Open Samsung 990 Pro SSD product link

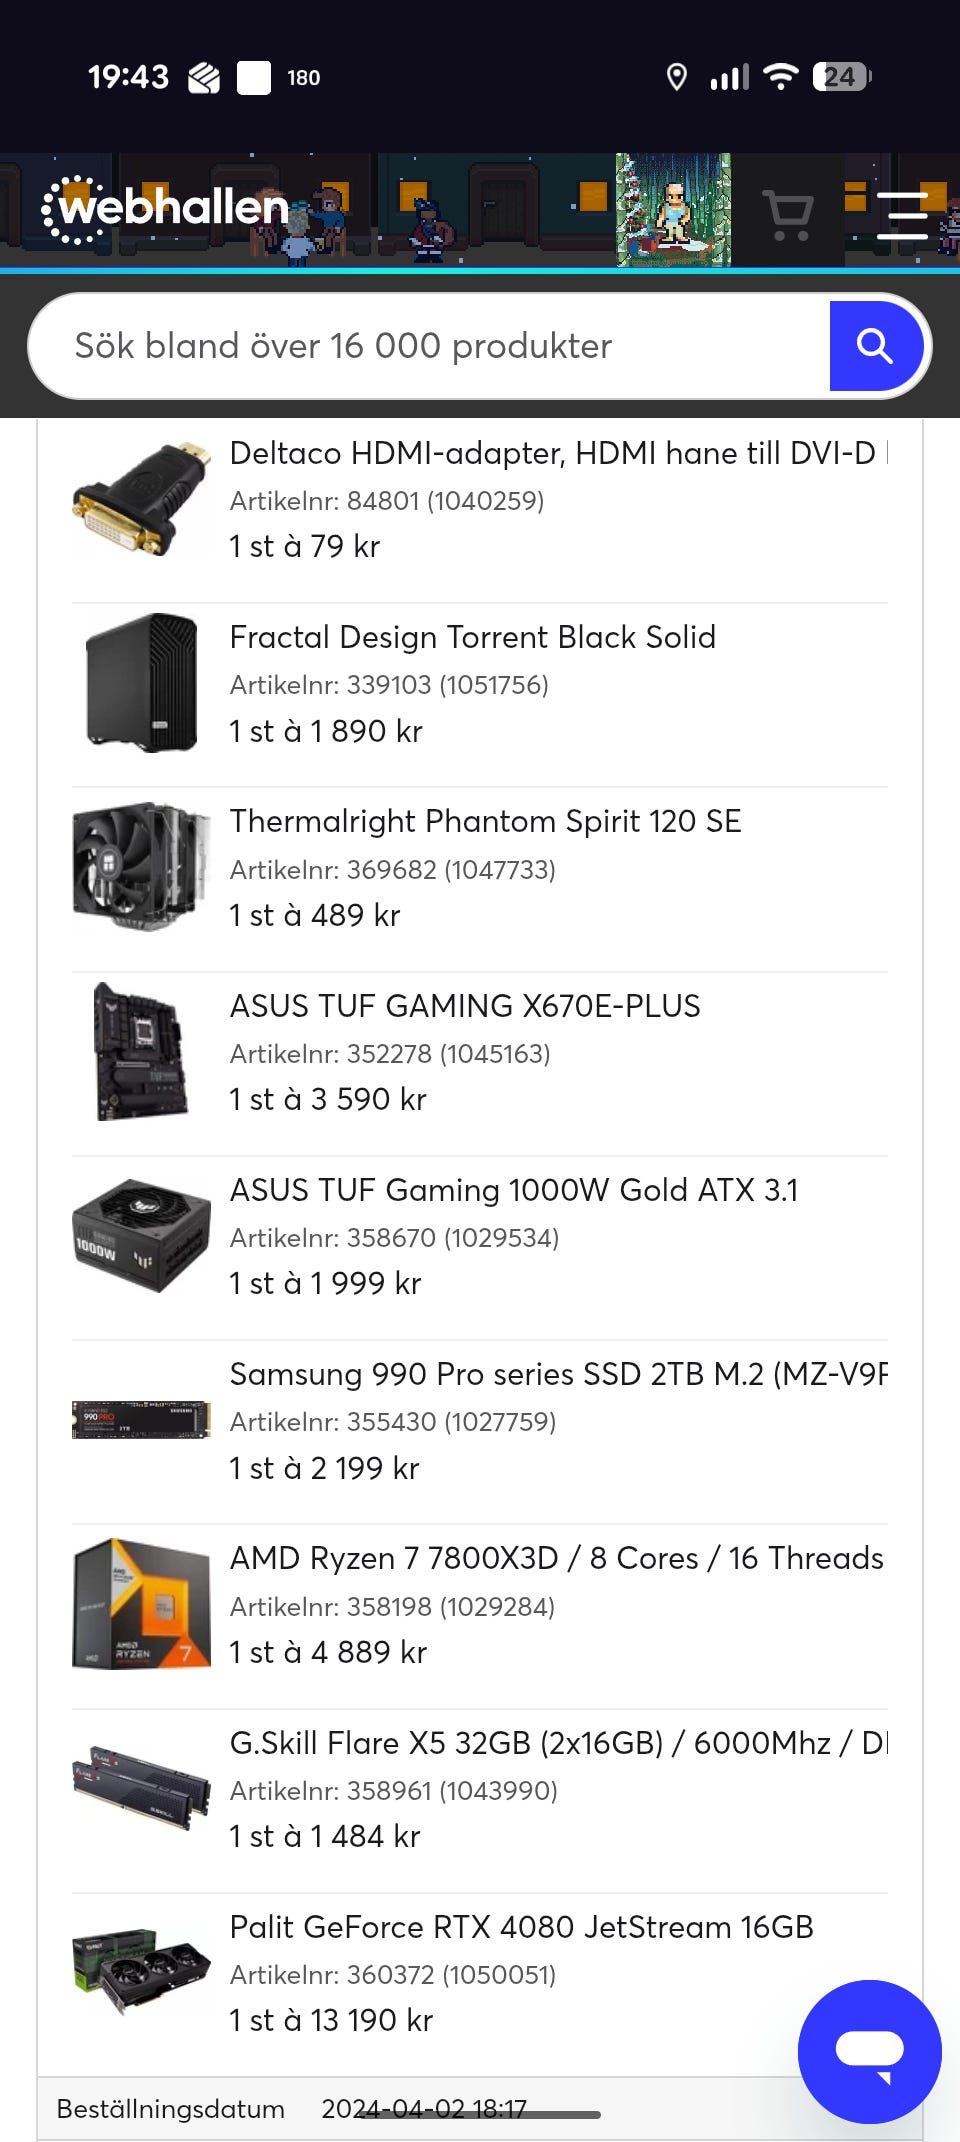(x=558, y=1375)
